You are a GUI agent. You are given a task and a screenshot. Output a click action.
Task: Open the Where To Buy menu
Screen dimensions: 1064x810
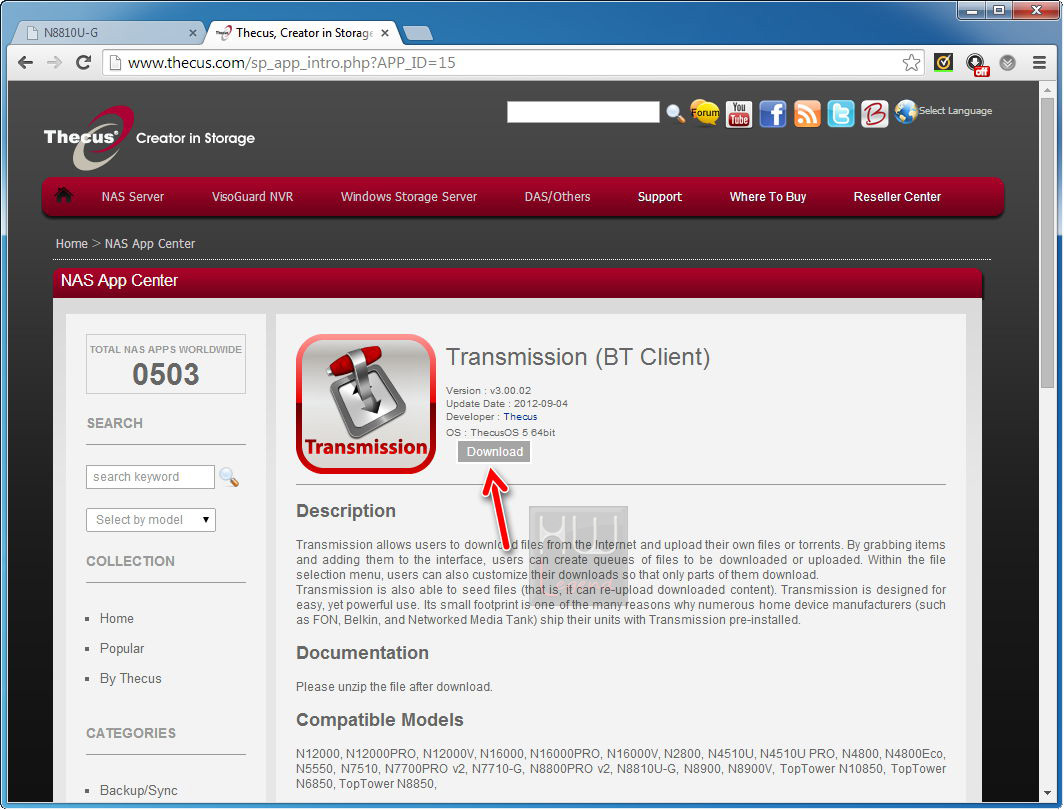(768, 197)
